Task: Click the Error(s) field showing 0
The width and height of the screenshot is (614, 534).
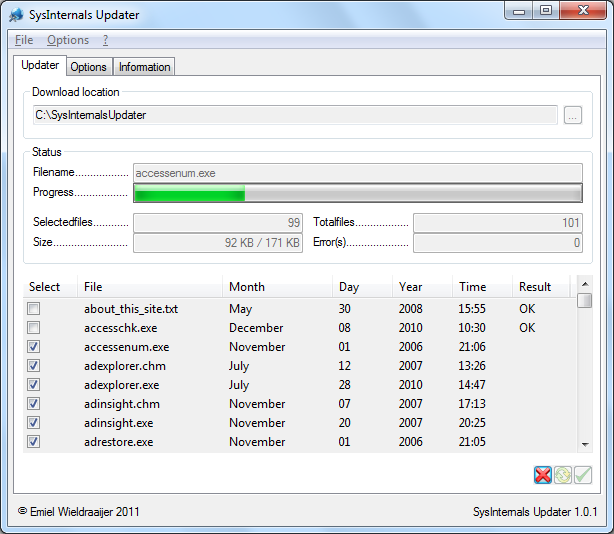Action: pos(498,243)
